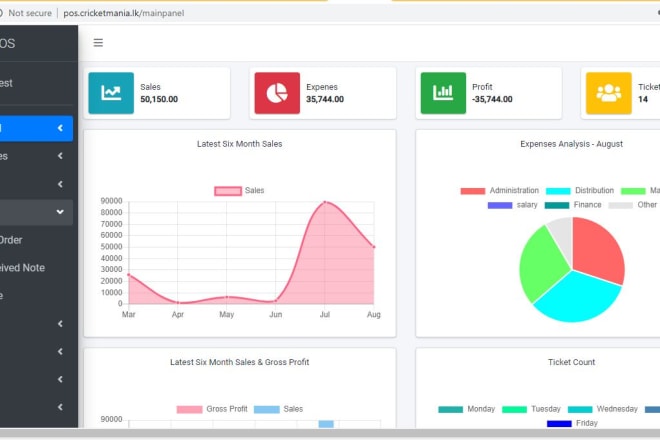
Task: Click the ticket count value 14
Action: pyautogui.click(x=643, y=99)
